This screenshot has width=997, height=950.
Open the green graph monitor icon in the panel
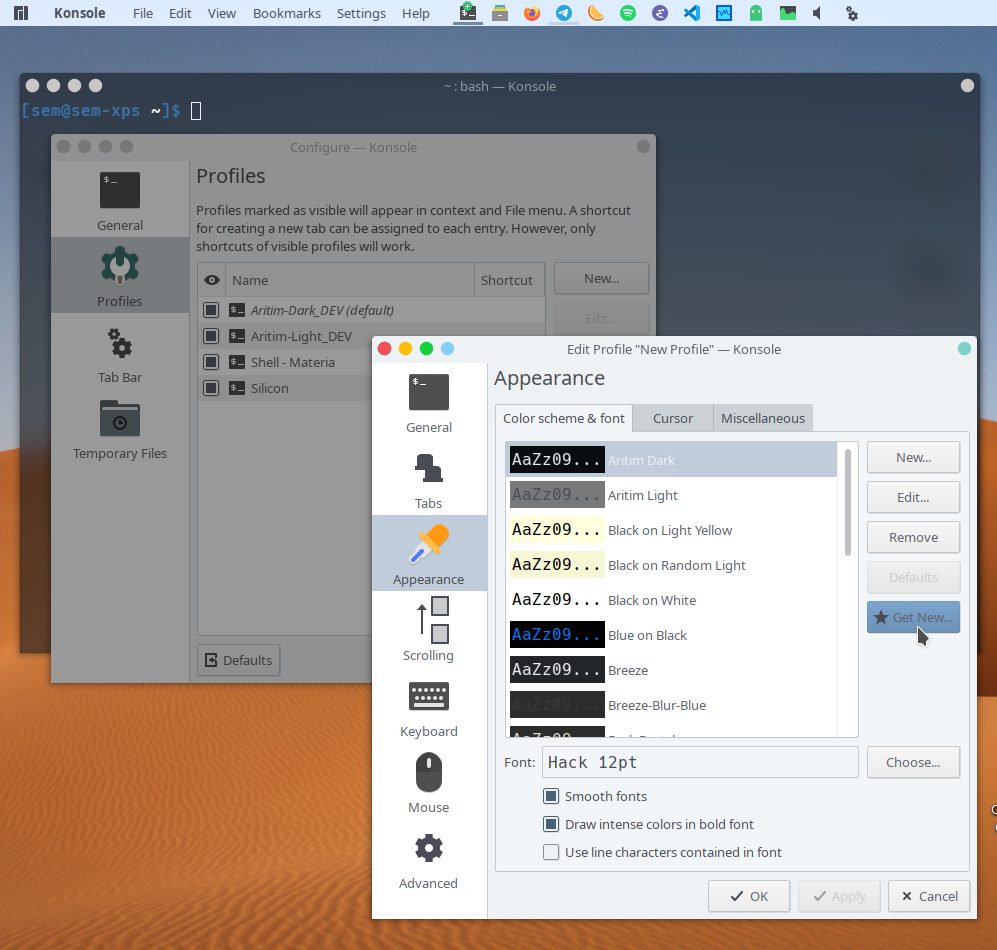(788, 13)
